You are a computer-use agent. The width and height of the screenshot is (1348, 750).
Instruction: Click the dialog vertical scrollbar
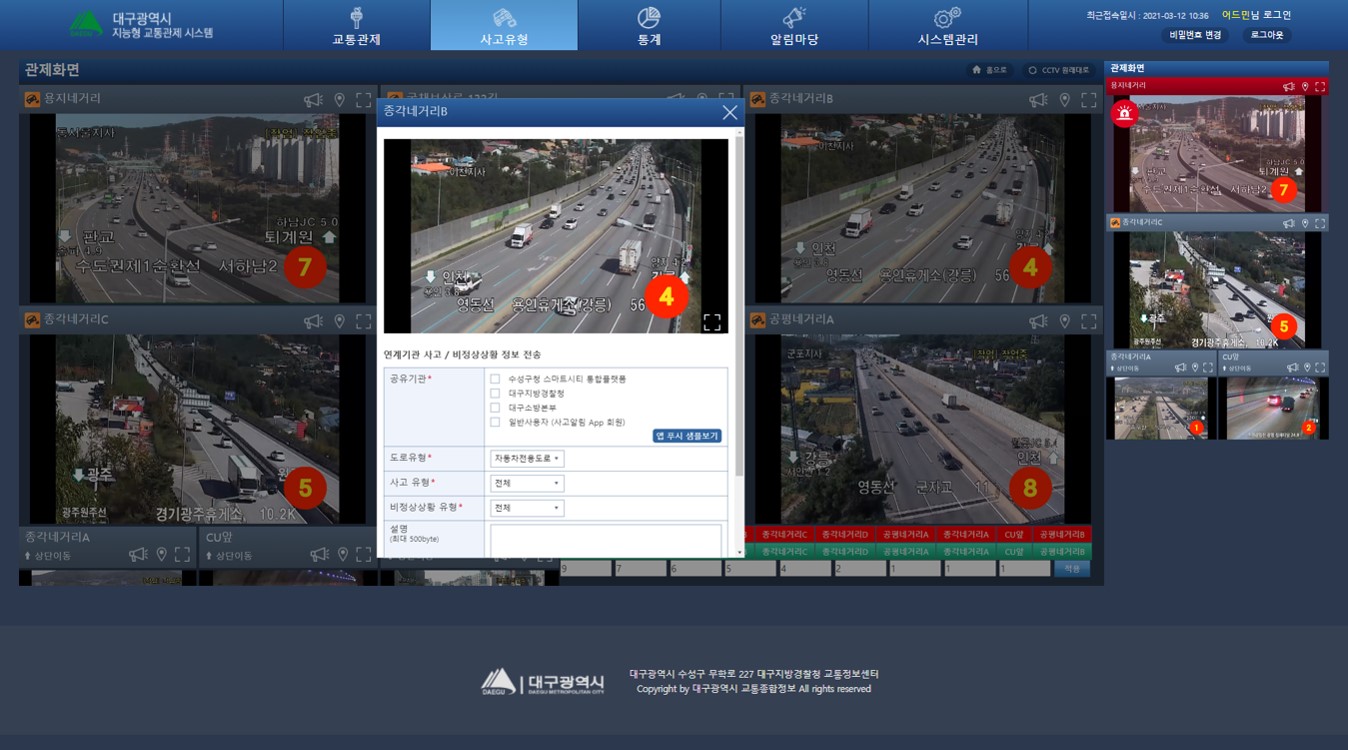(740, 305)
